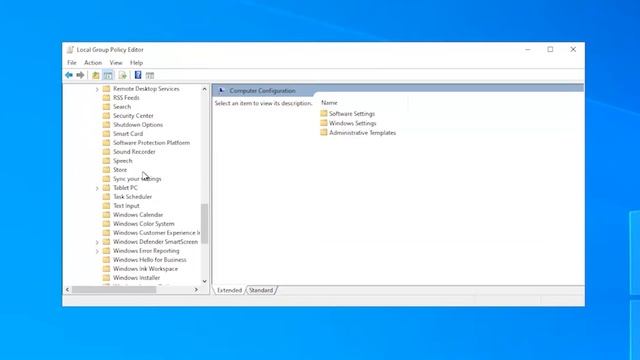This screenshot has height=360, width=640.
Task: Expand the Remote Desktop Services node
Action: 97,89
